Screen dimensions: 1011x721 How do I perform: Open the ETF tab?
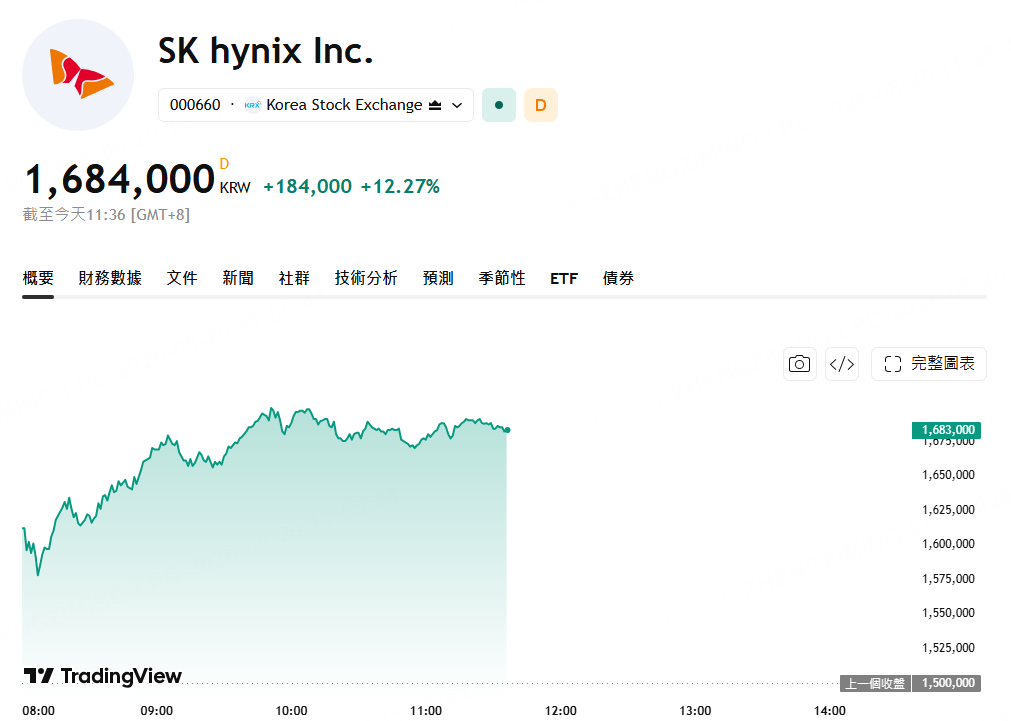click(564, 278)
